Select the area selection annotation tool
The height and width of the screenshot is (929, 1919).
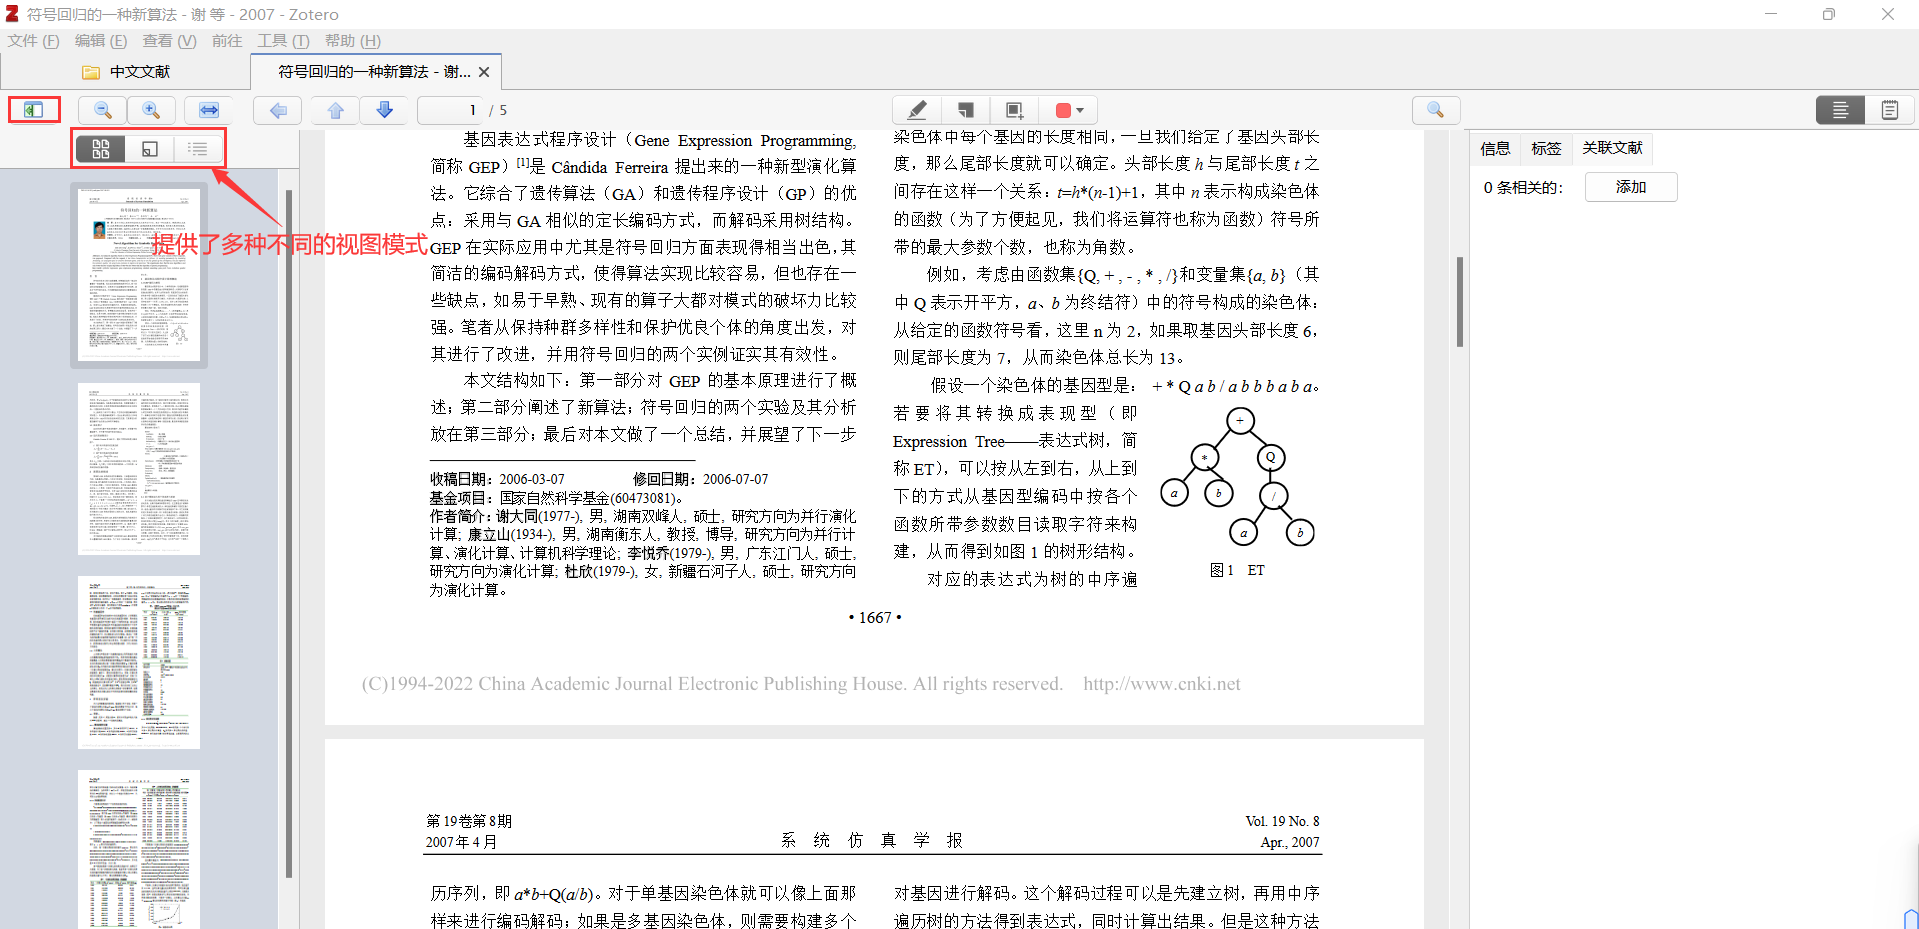point(1014,110)
